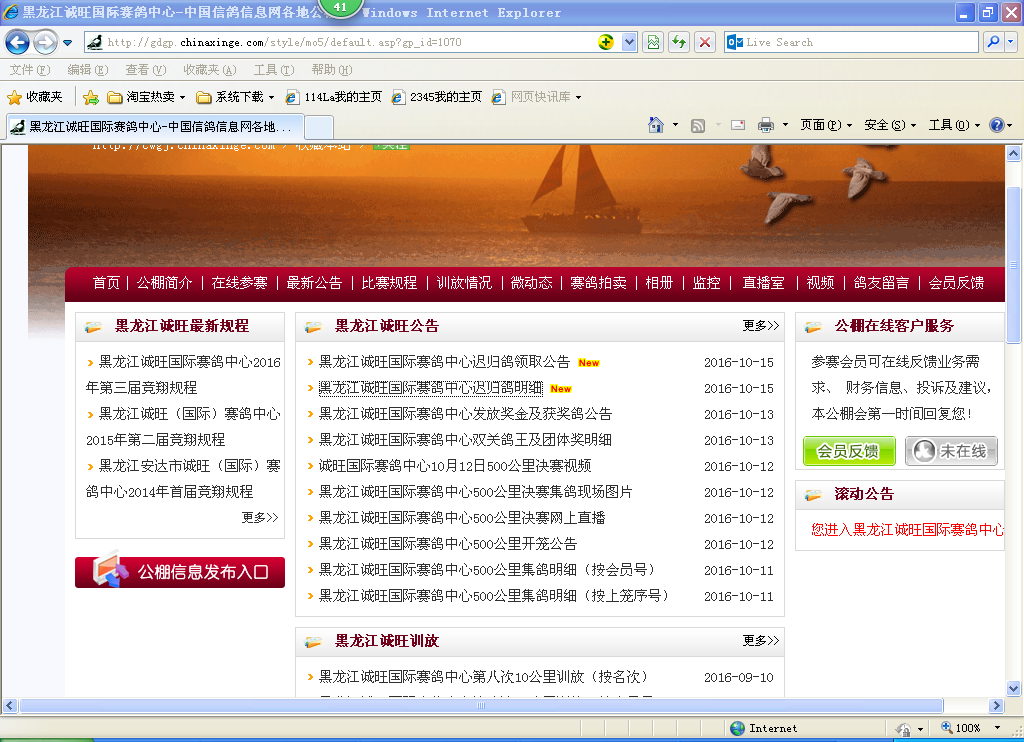Click the Read Mail envelope icon
The image size is (1024, 742).
[x=738, y=125]
